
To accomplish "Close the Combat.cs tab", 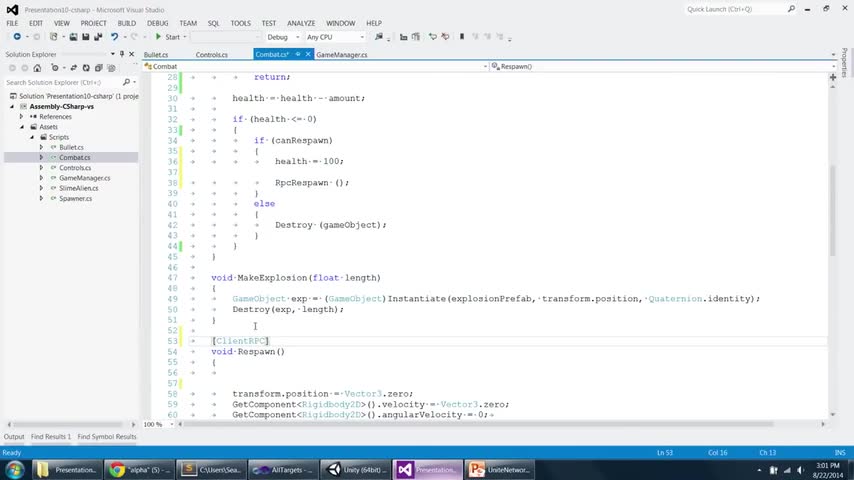I will (x=308, y=54).
